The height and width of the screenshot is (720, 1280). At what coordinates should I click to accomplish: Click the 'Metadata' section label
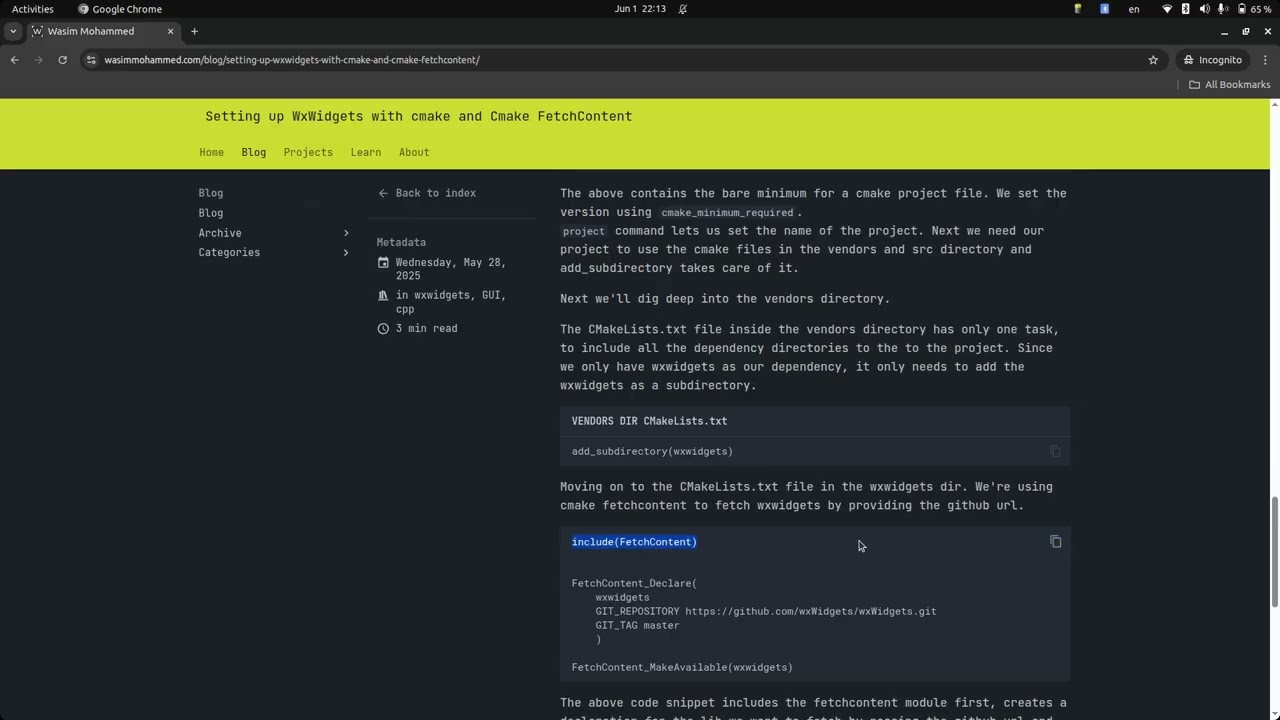click(x=401, y=242)
